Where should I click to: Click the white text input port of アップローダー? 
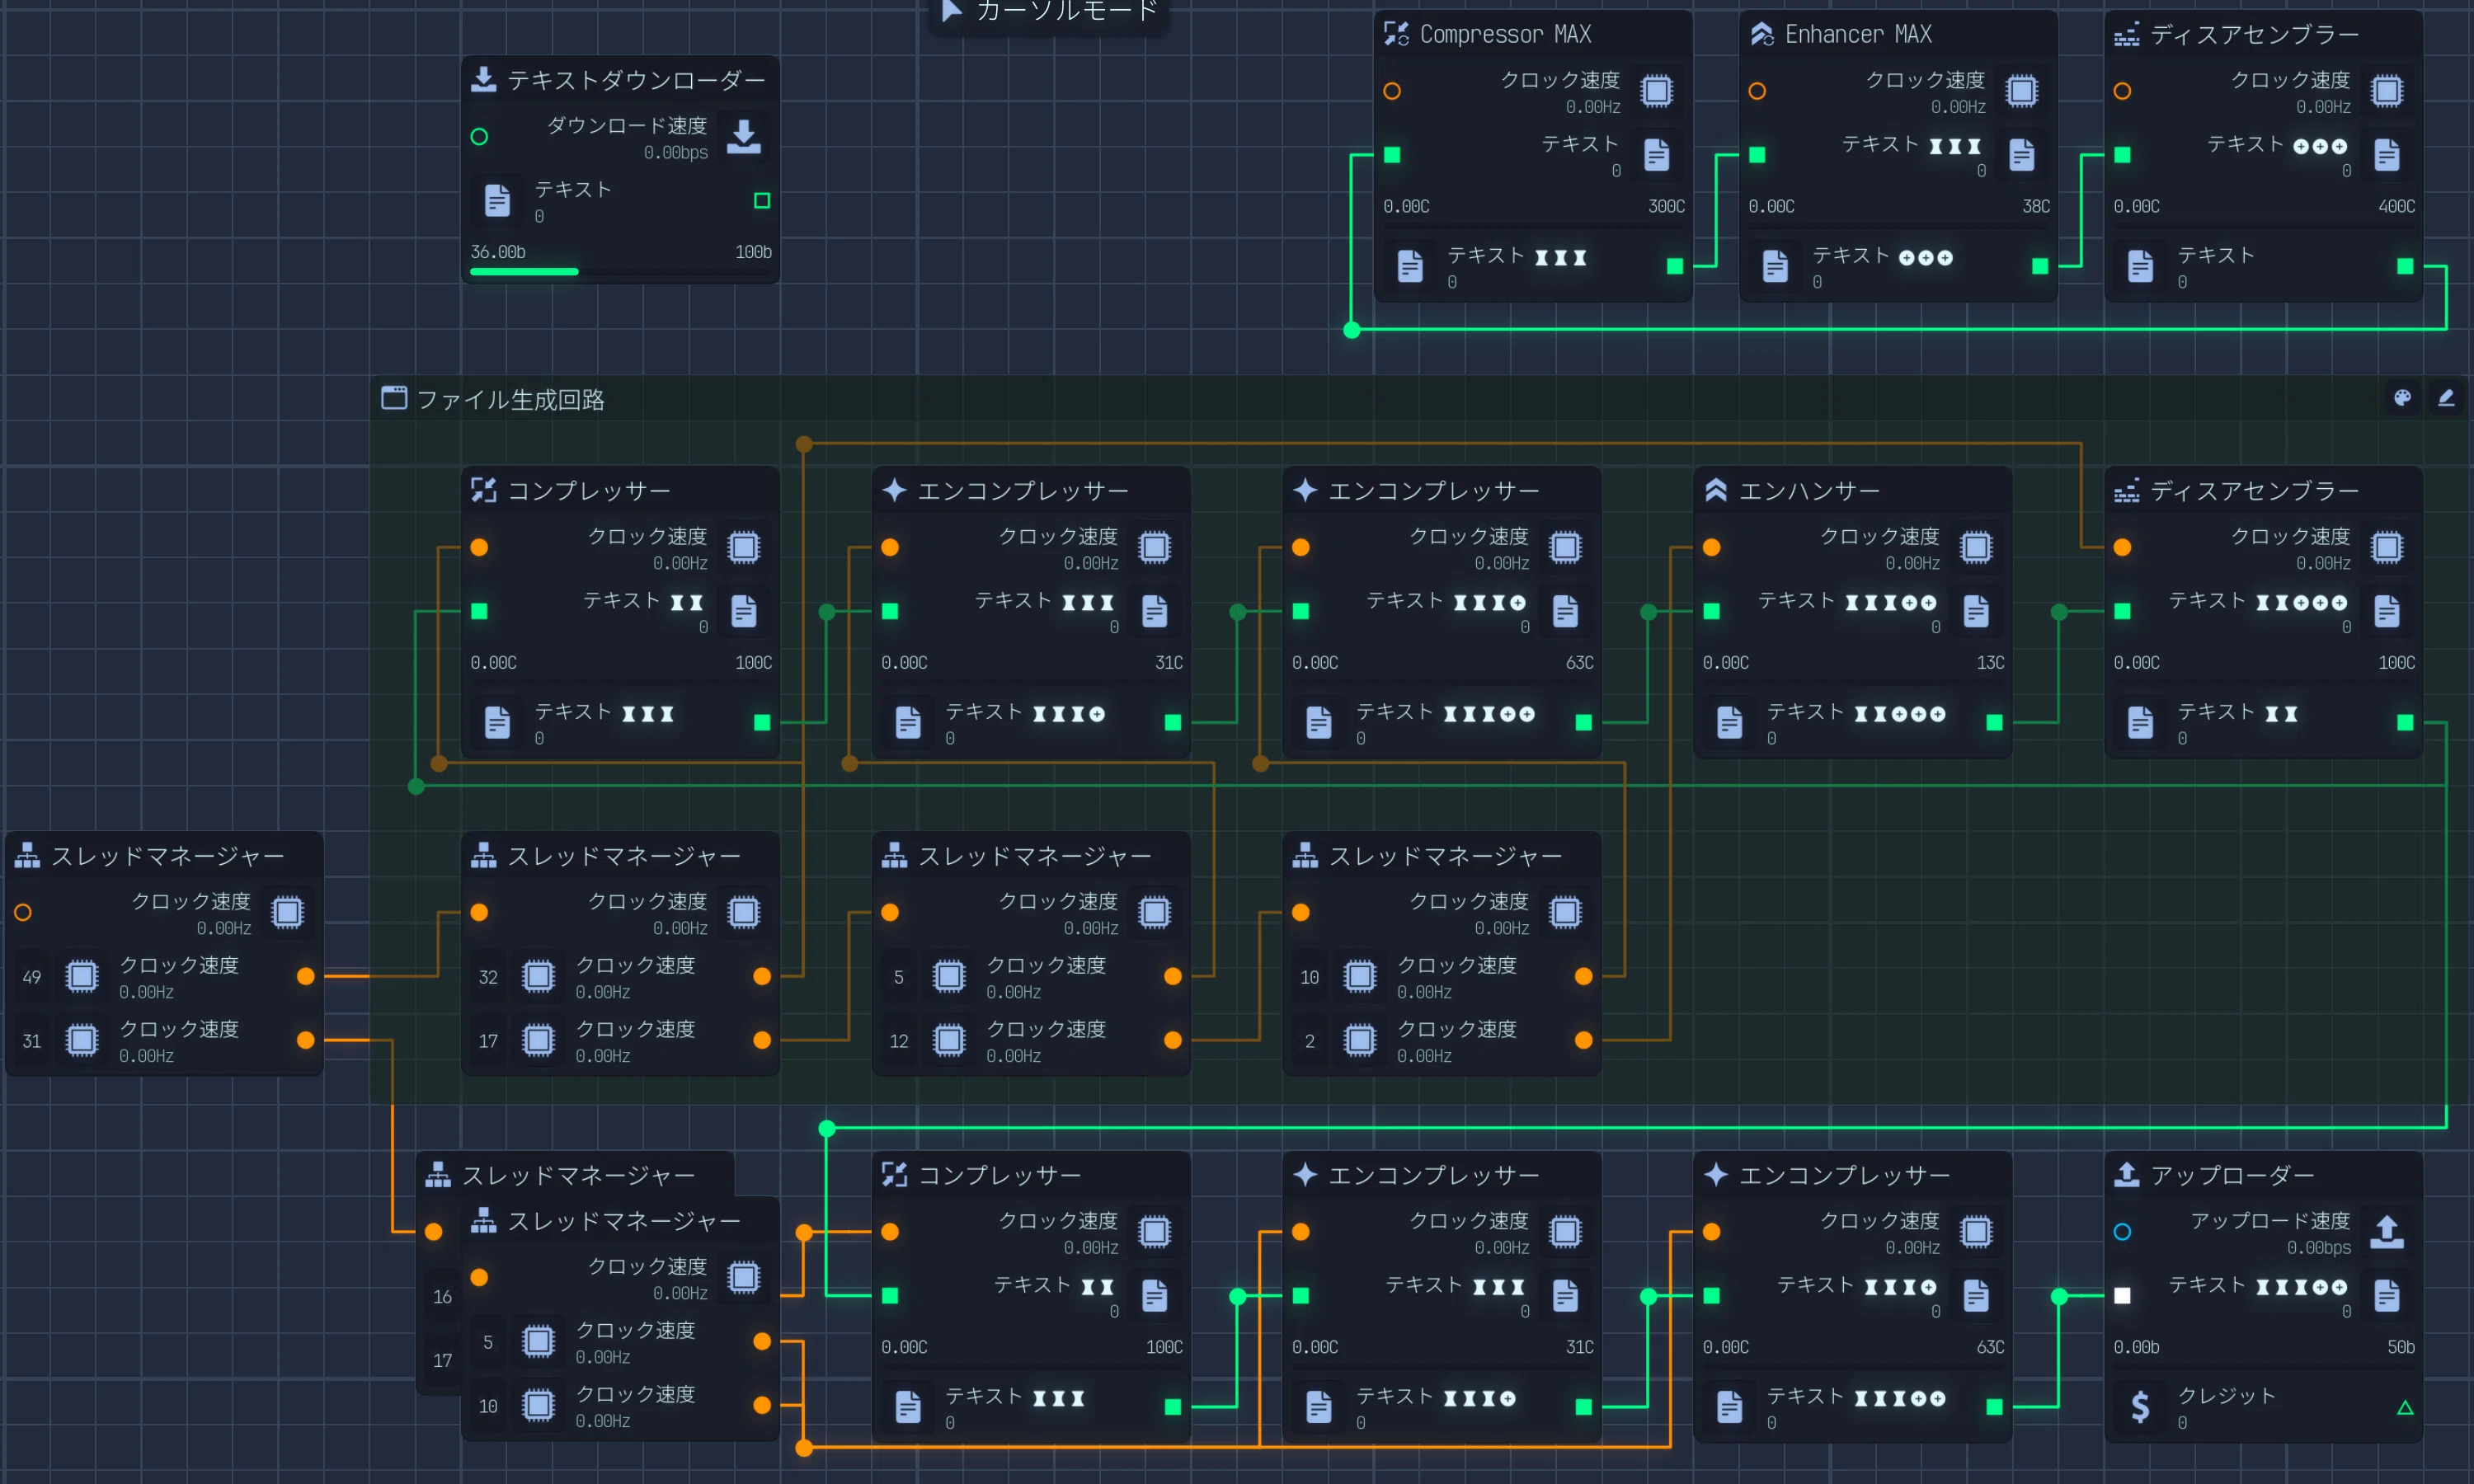2122,1296
